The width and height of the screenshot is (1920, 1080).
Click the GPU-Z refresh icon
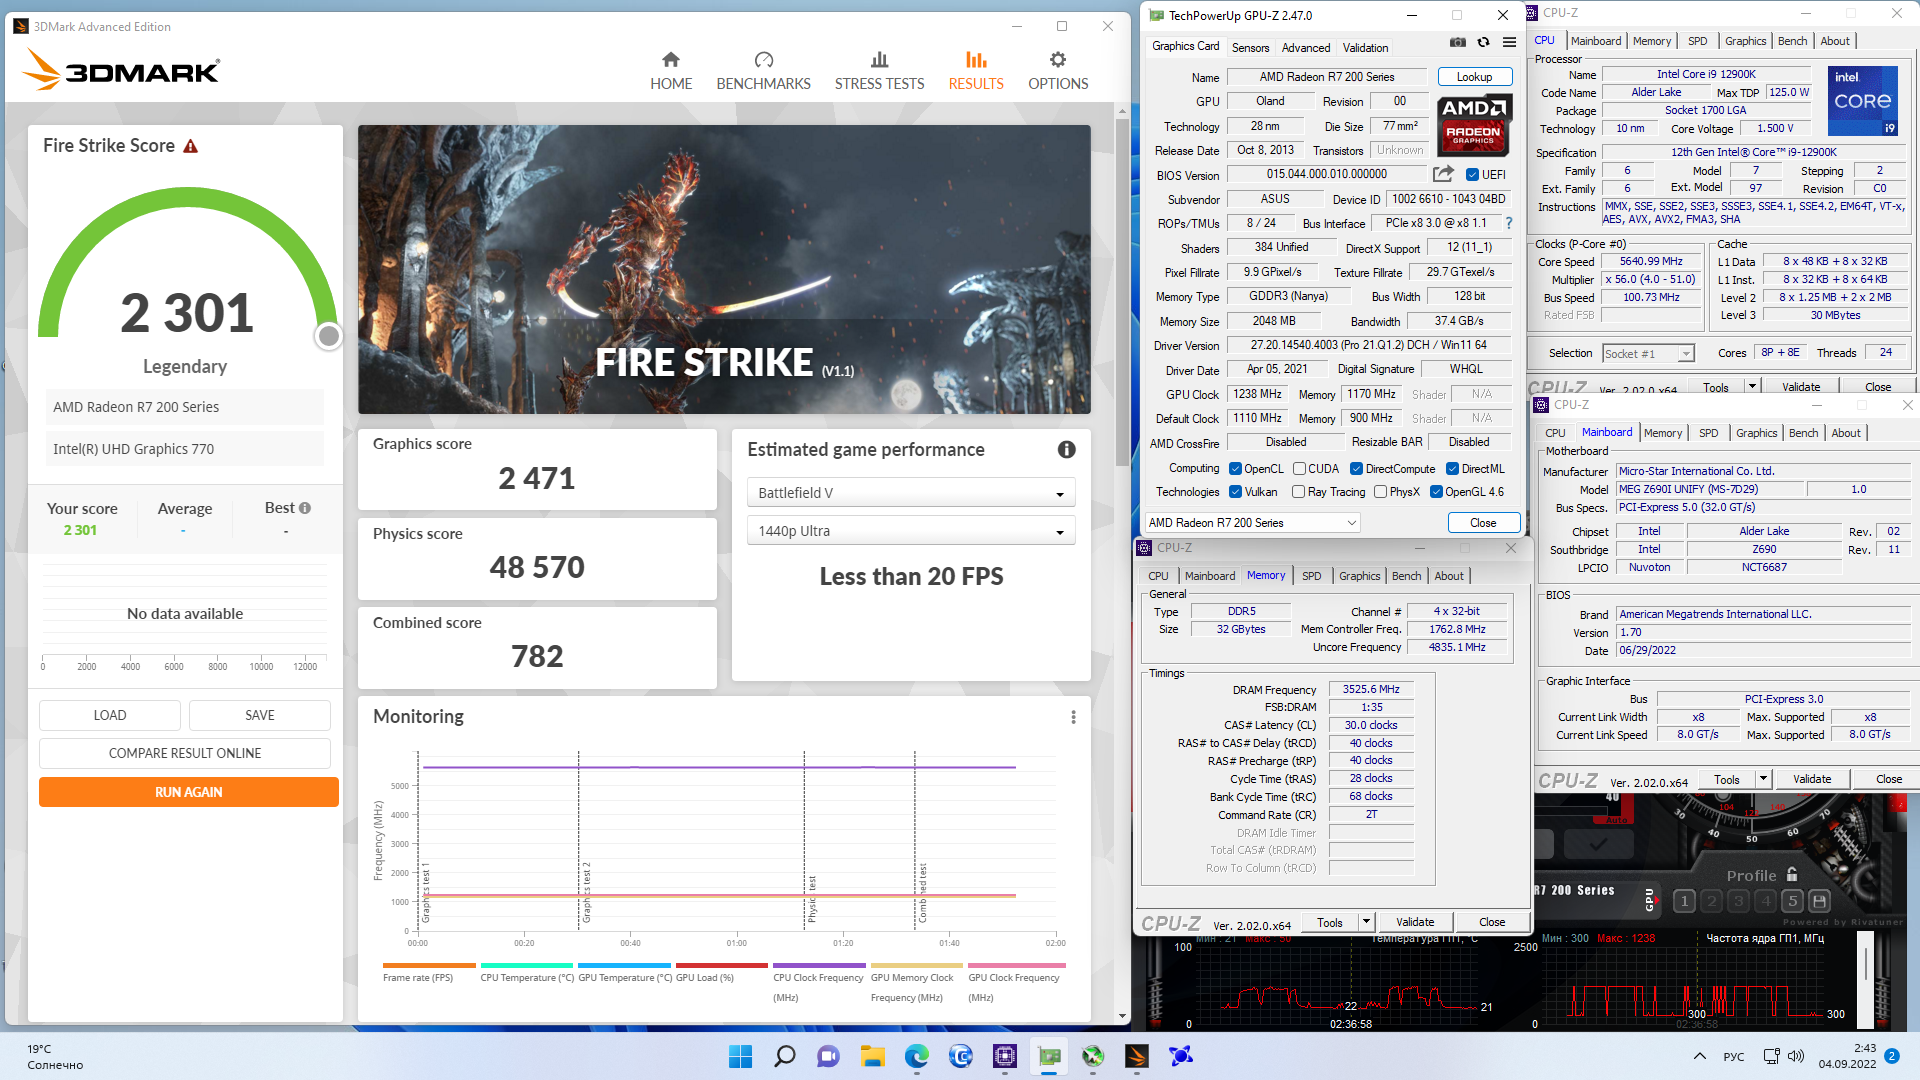pyautogui.click(x=1484, y=42)
